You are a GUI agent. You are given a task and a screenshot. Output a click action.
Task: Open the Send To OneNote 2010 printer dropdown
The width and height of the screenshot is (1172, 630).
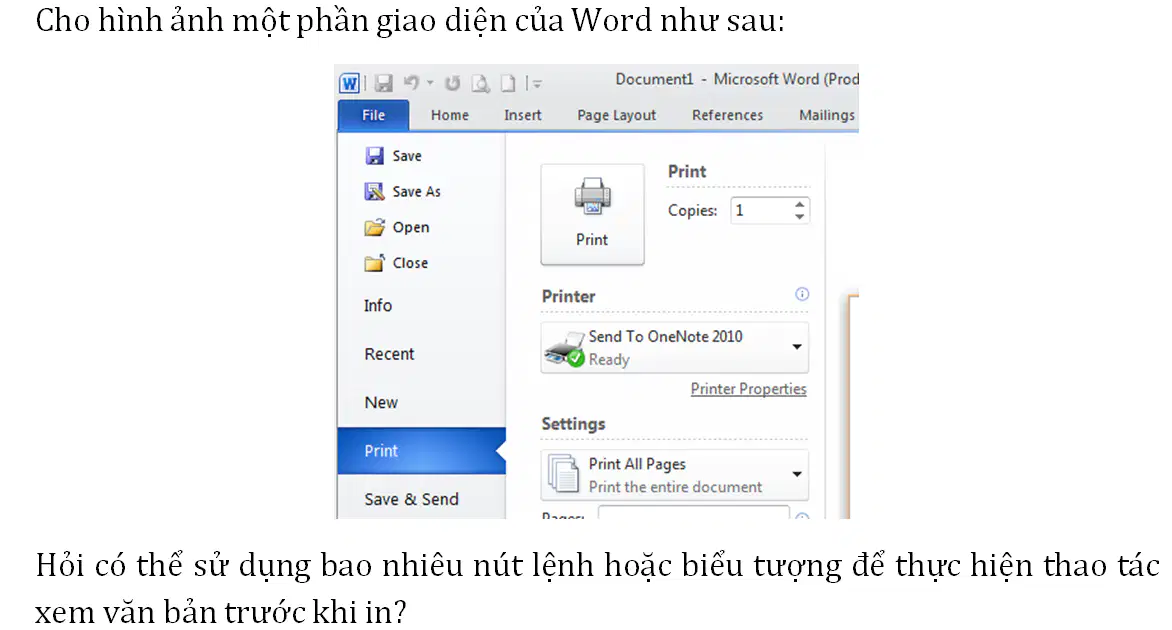pos(674,347)
